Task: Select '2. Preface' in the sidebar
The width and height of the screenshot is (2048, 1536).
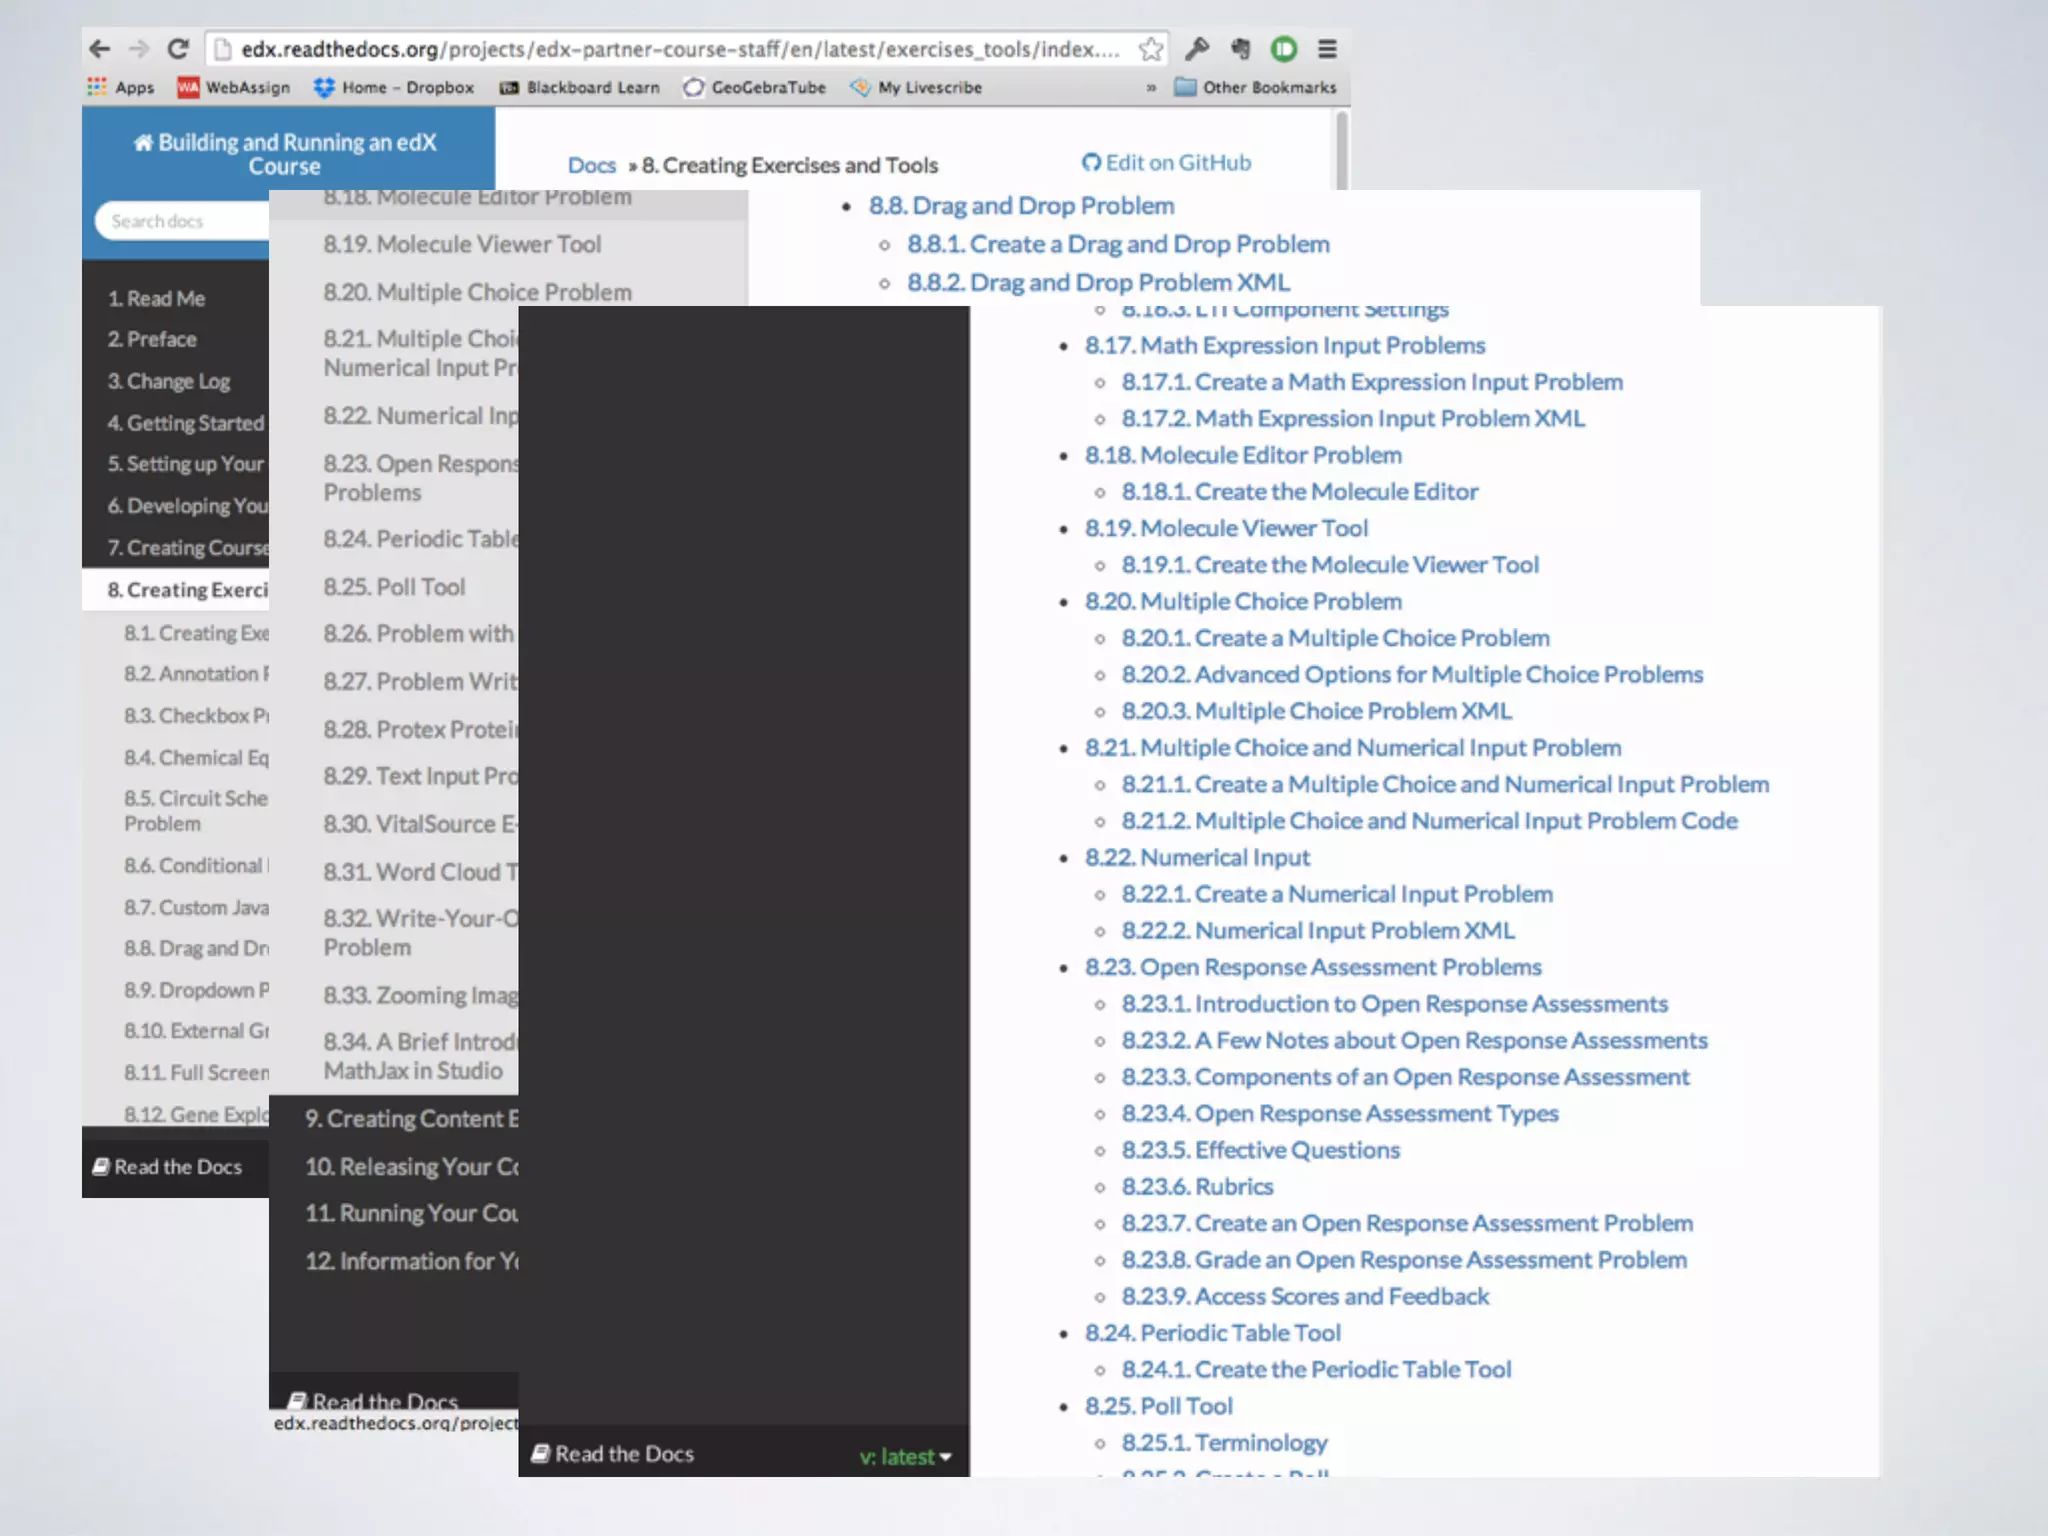Action: (x=152, y=340)
